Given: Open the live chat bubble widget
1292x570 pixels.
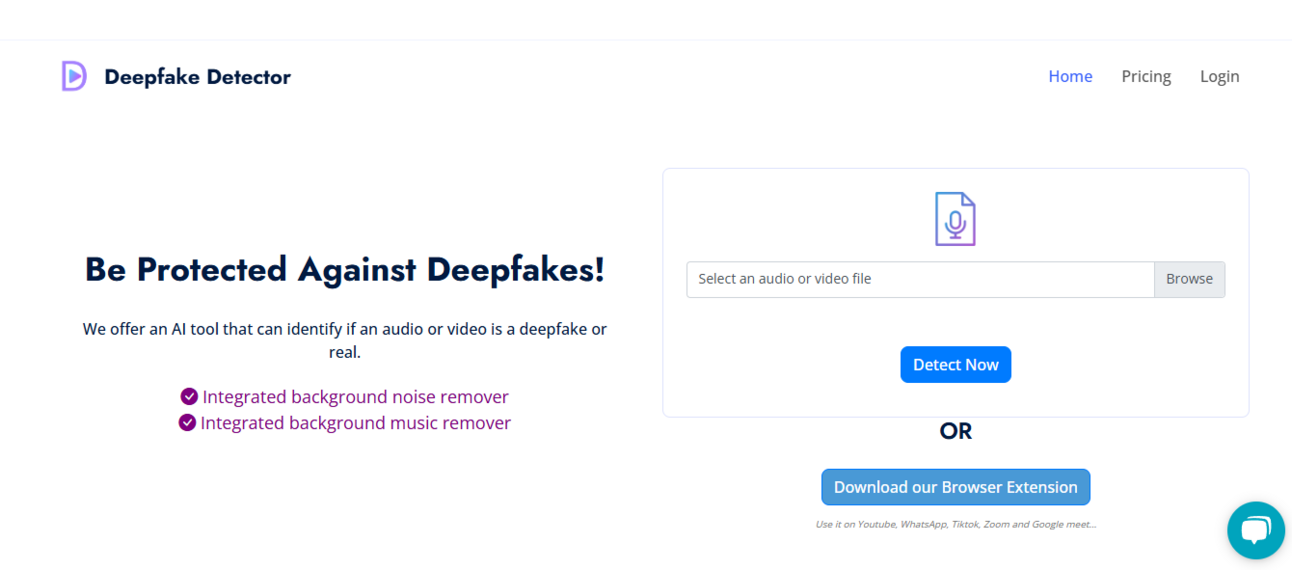Looking at the screenshot, I should click(1255, 530).
